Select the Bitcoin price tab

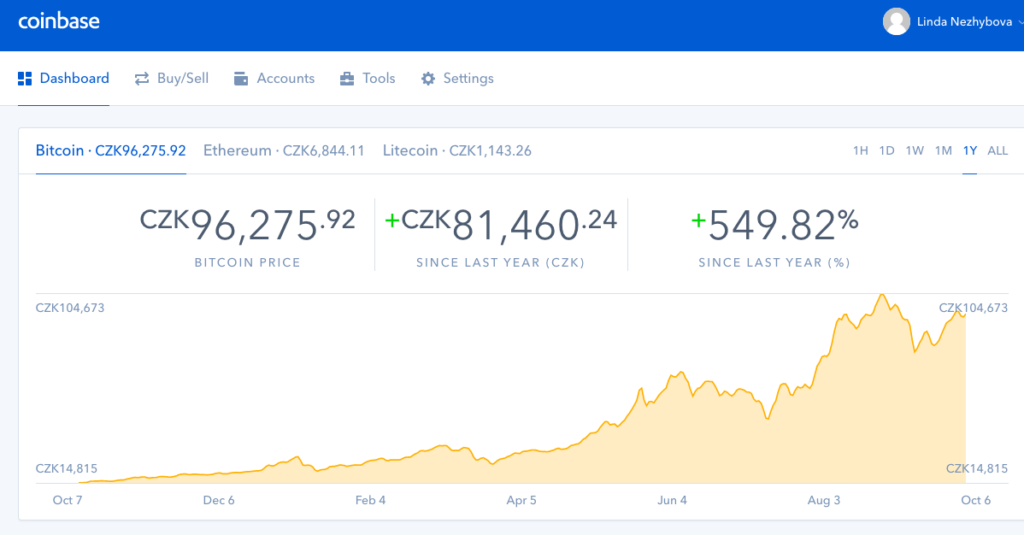(111, 151)
